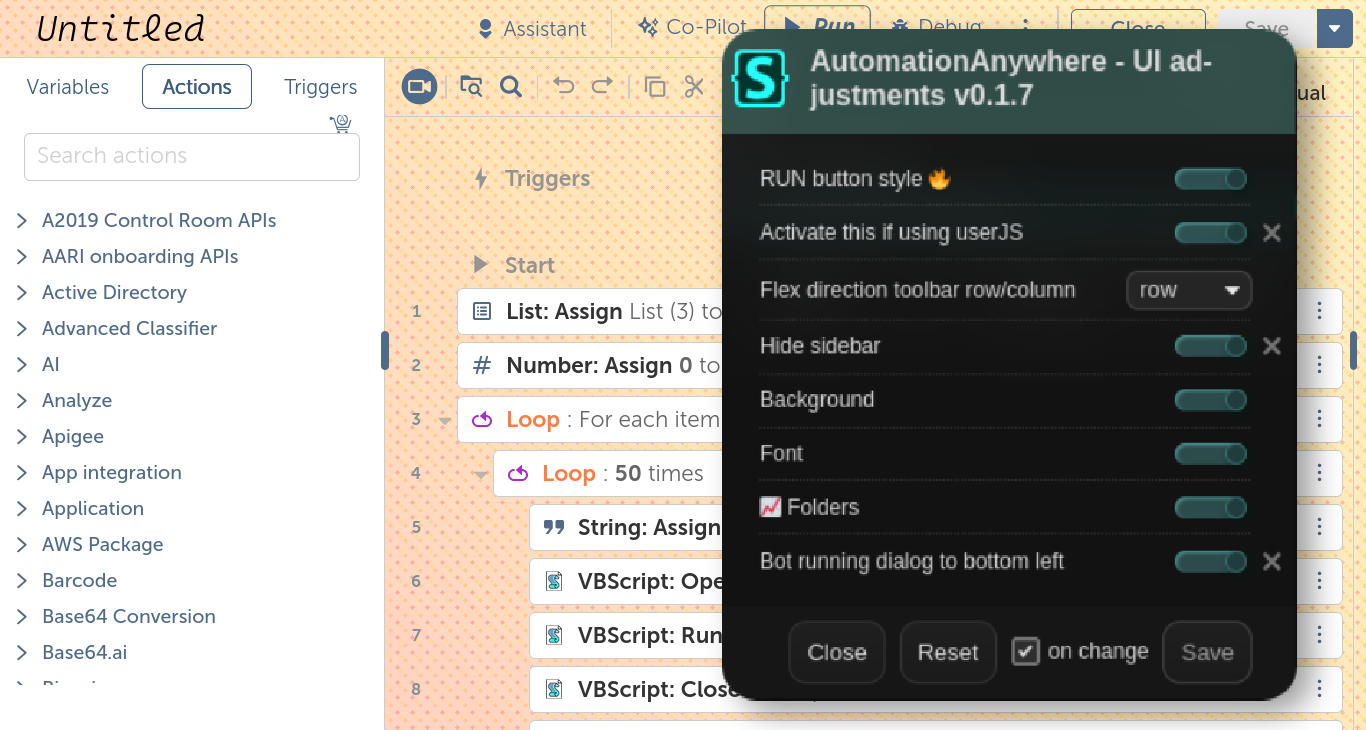Toggle 'Activate this if using userJS'

[1210, 233]
